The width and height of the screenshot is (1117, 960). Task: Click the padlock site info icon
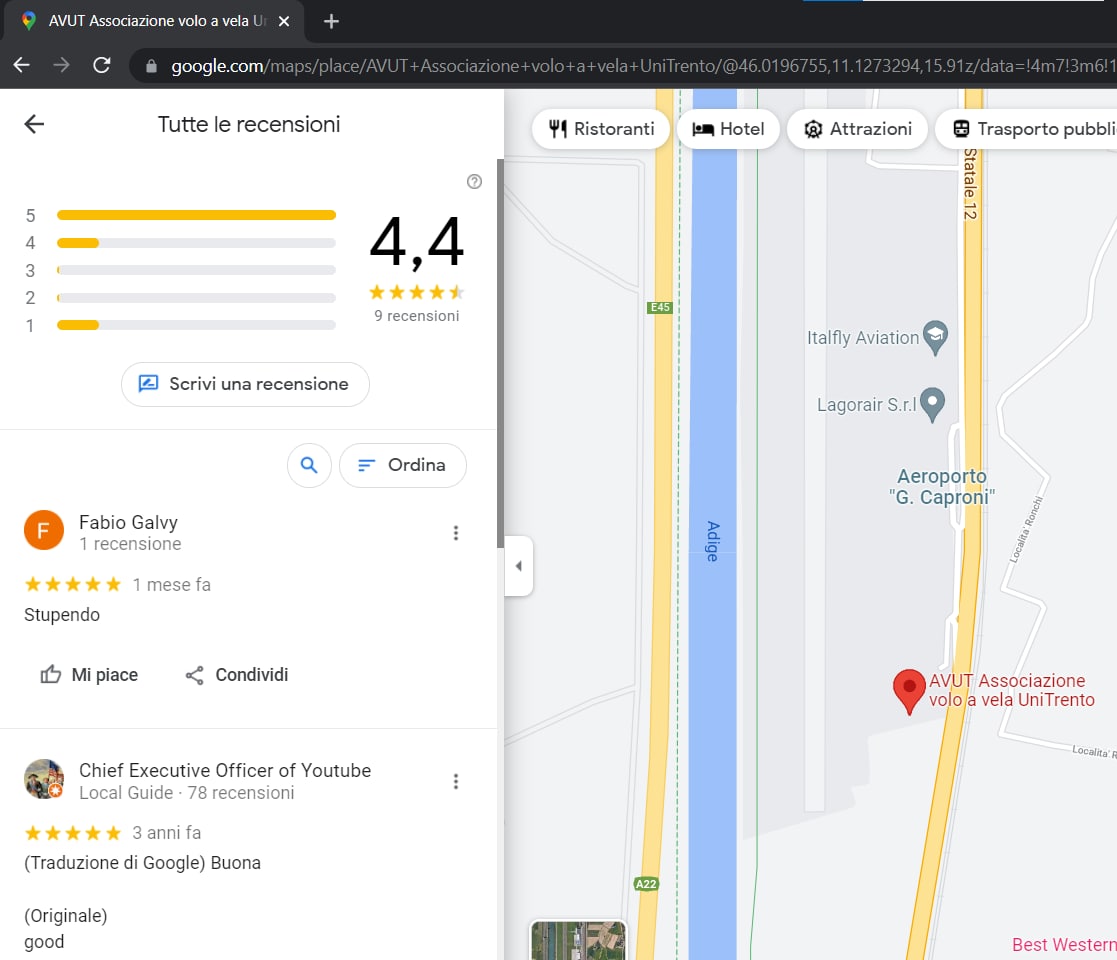tap(151, 66)
